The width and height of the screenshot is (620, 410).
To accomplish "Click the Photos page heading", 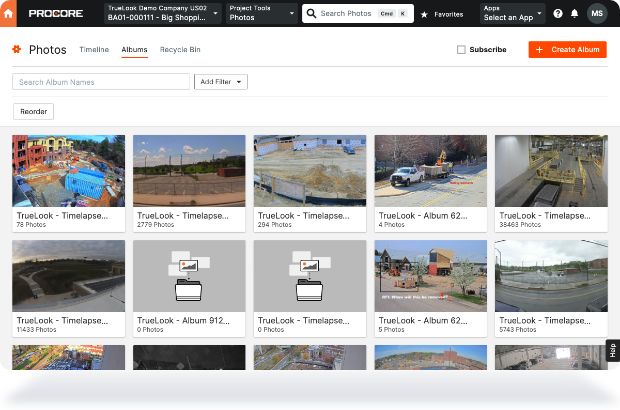I will tap(47, 50).
